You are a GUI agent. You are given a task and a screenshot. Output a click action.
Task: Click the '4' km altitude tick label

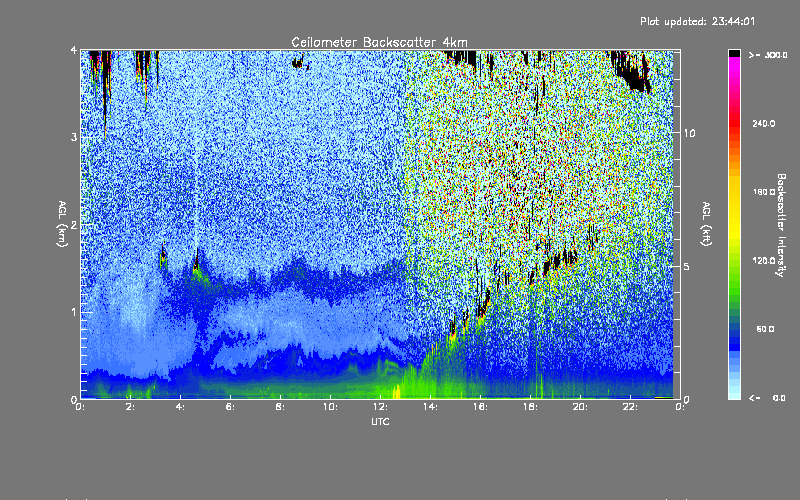[x=74, y=51]
